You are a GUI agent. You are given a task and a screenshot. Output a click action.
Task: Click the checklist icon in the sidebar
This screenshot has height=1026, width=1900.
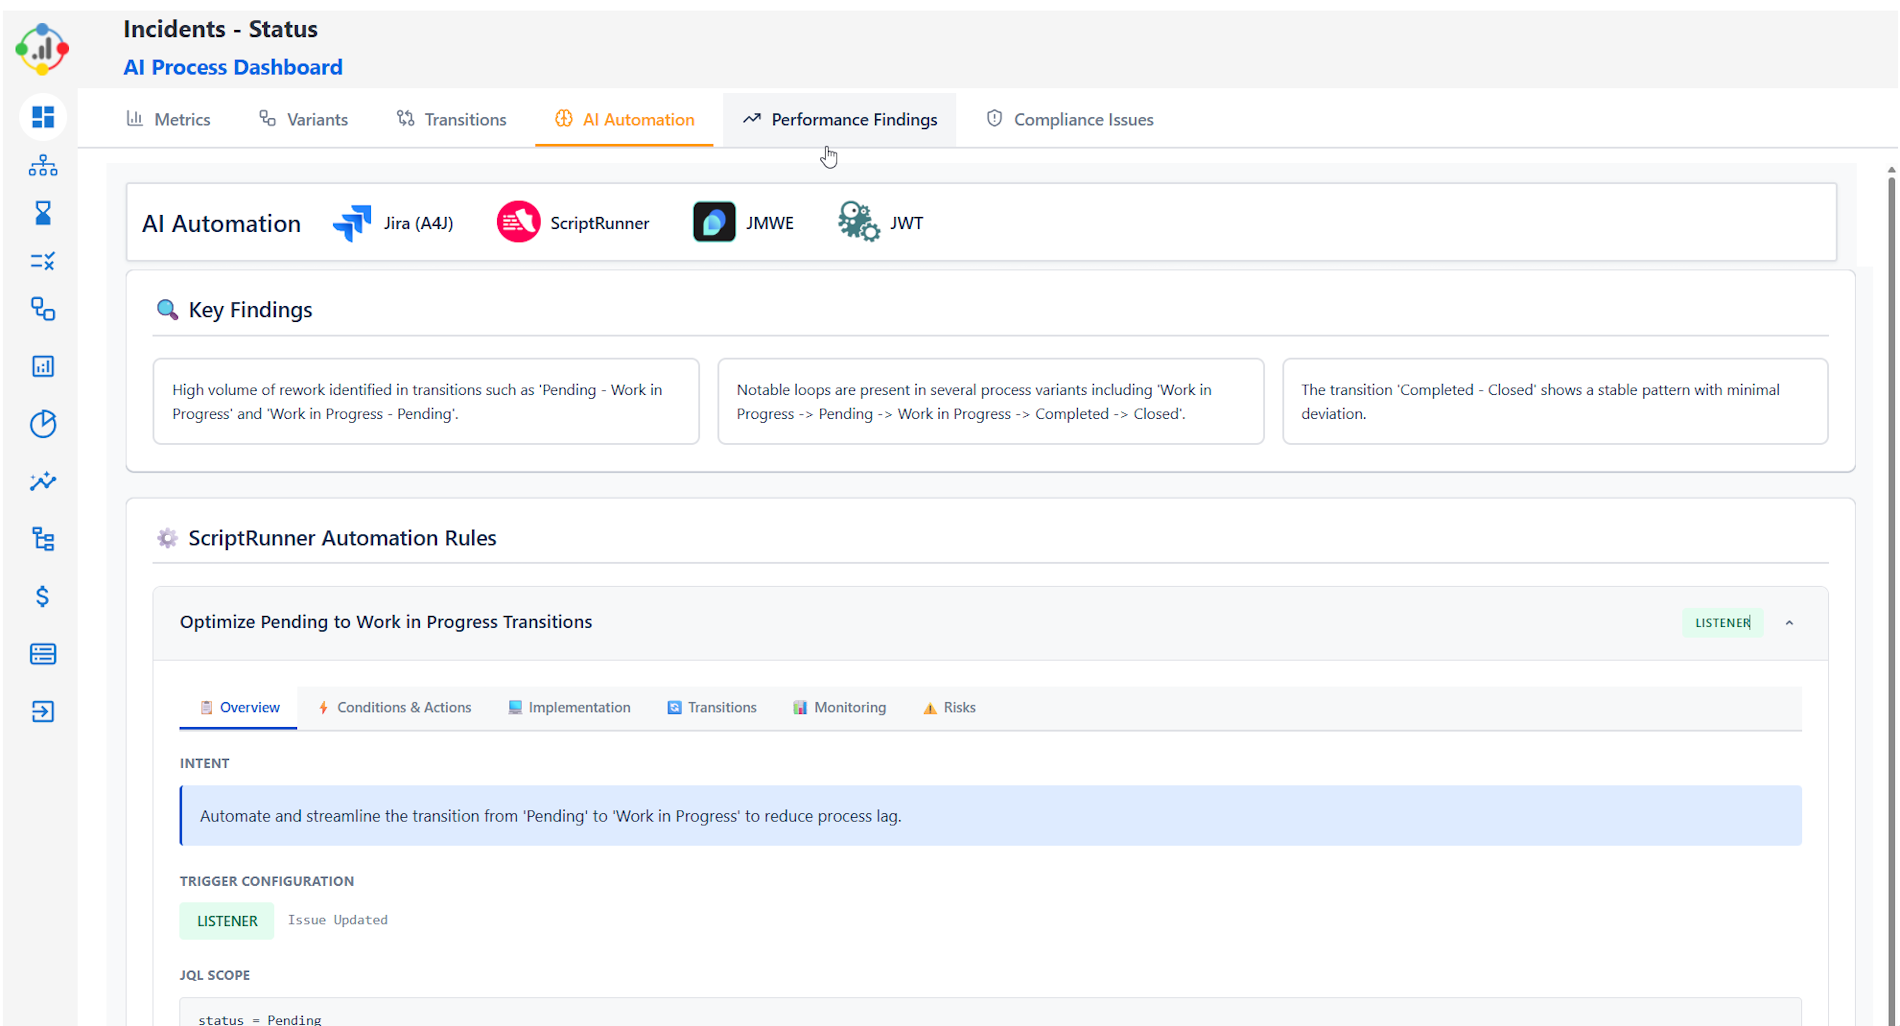click(43, 260)
